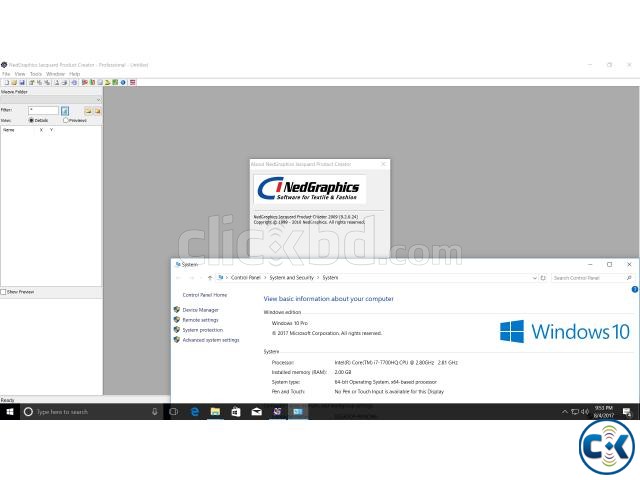Create a new file with the toolbar New icon
The height and width of the screenshot is (480, 640).
click(6, 82)
